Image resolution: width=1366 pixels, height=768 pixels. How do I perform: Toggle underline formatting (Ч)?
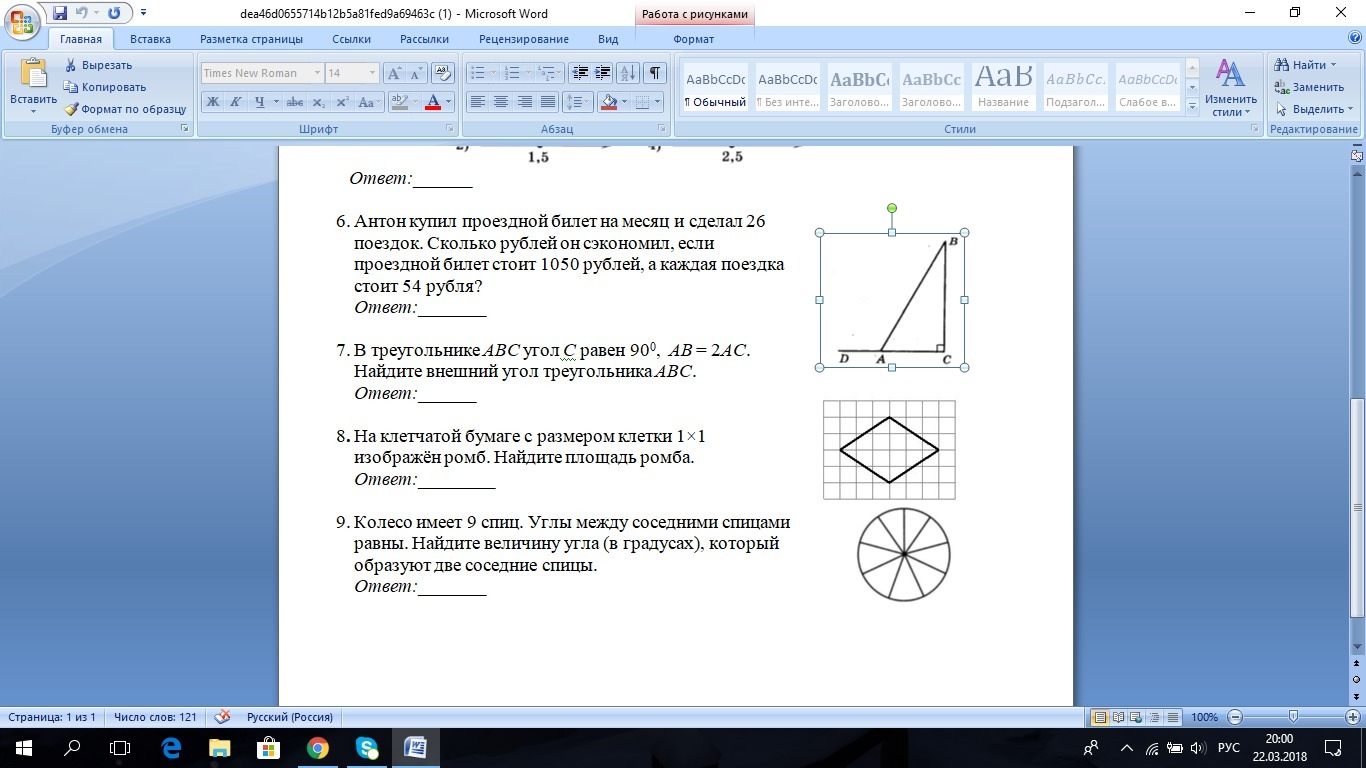pos(260,102)
